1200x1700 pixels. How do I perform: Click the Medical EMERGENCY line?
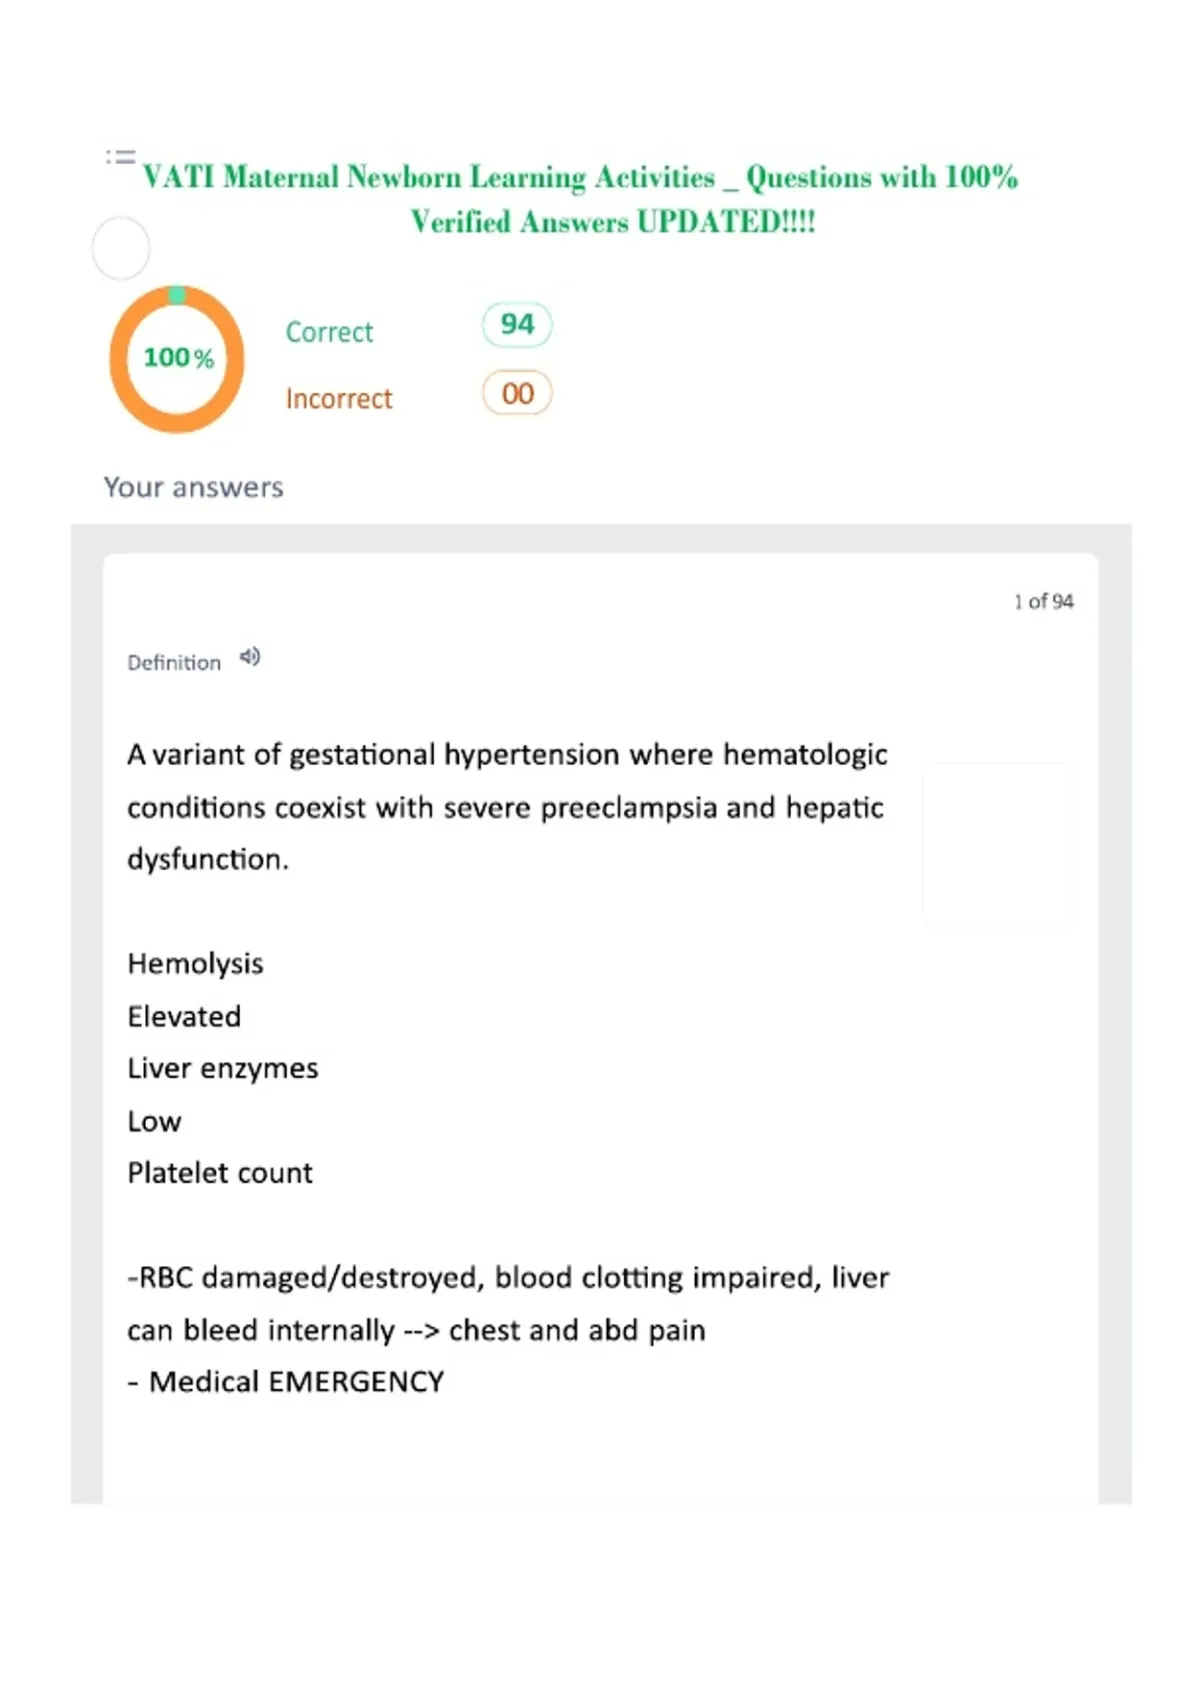[286, 1382]
